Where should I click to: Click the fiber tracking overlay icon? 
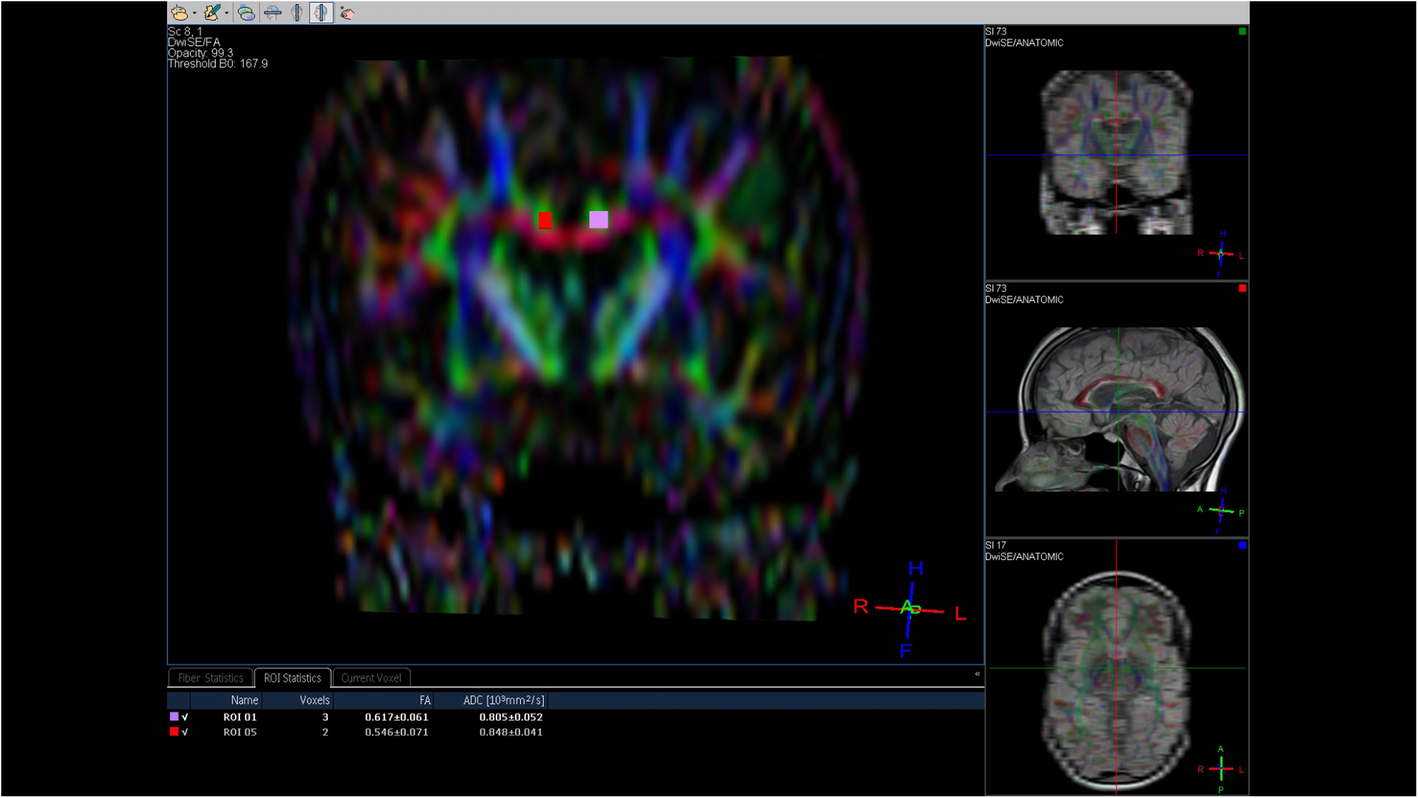246,13
